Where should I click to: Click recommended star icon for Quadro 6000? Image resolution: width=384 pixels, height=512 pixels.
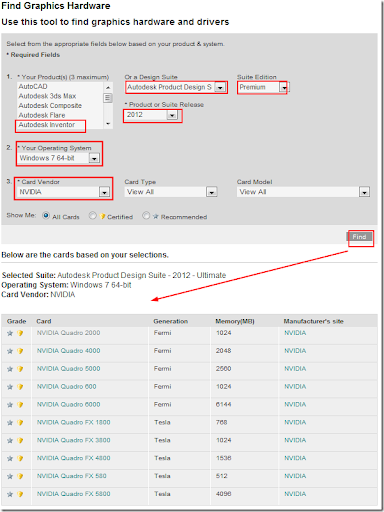click(x=10, y=405)
